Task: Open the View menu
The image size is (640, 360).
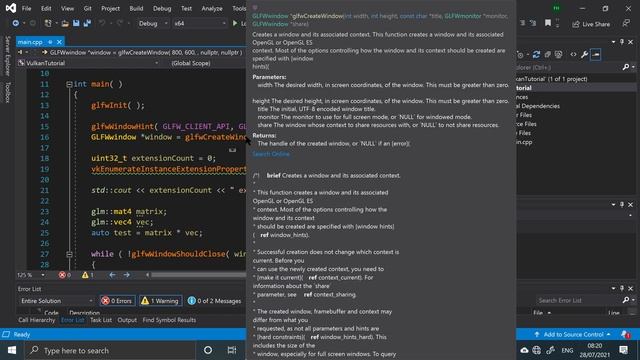Action: [67, 8]
